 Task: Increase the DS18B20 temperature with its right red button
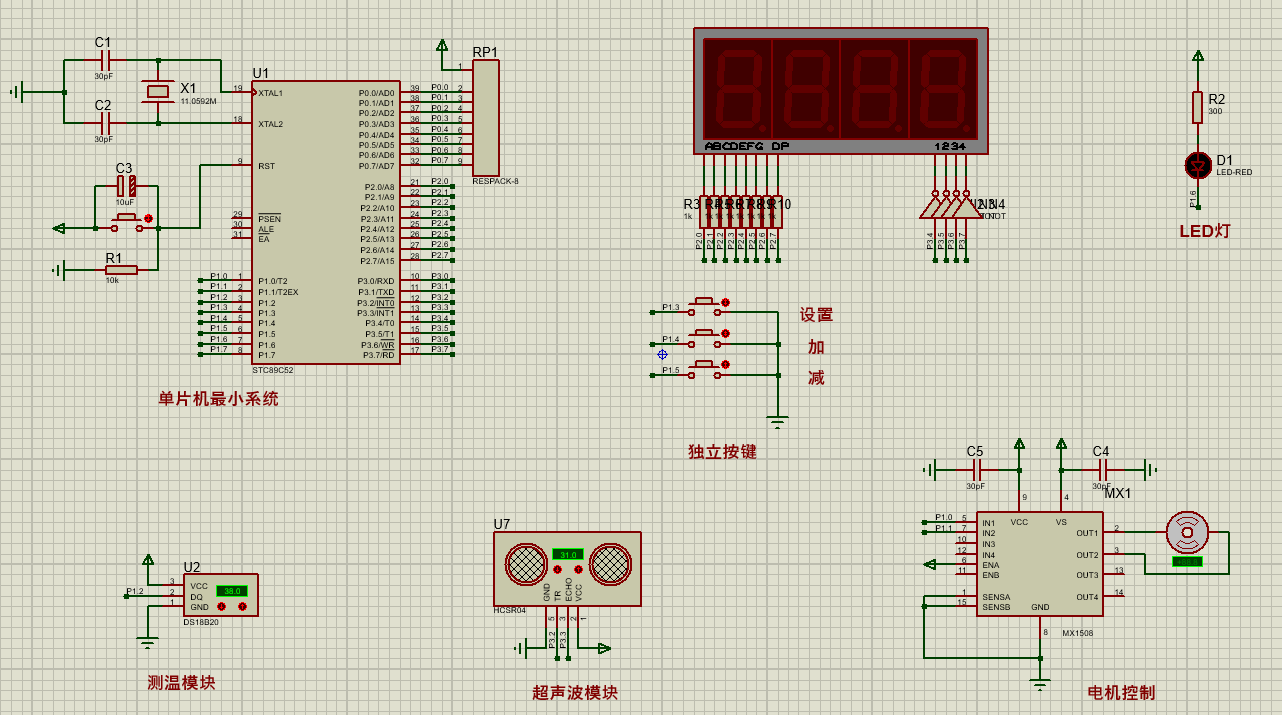[x=243, y=606]
